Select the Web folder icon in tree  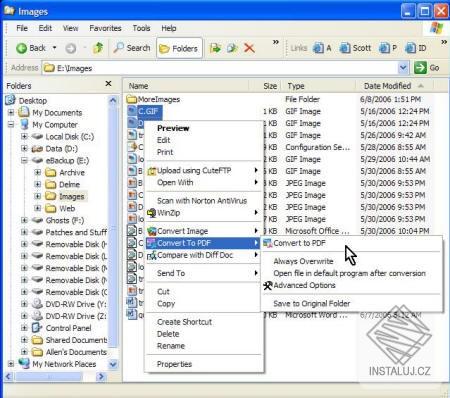50,209
